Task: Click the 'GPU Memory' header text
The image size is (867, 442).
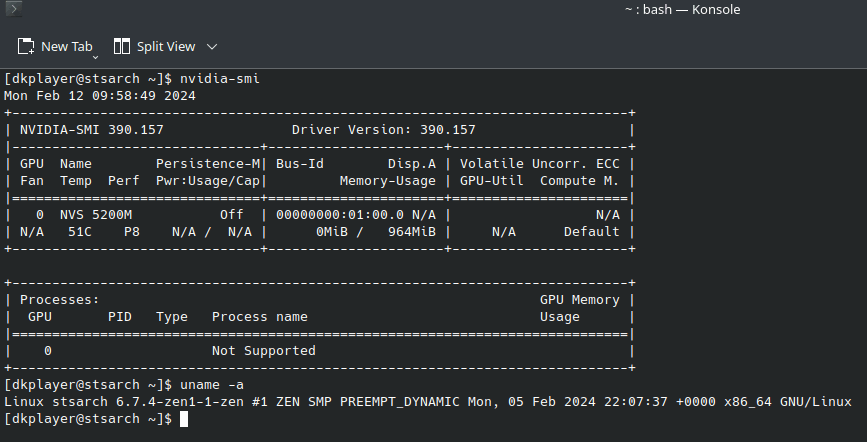Action: 579,300
